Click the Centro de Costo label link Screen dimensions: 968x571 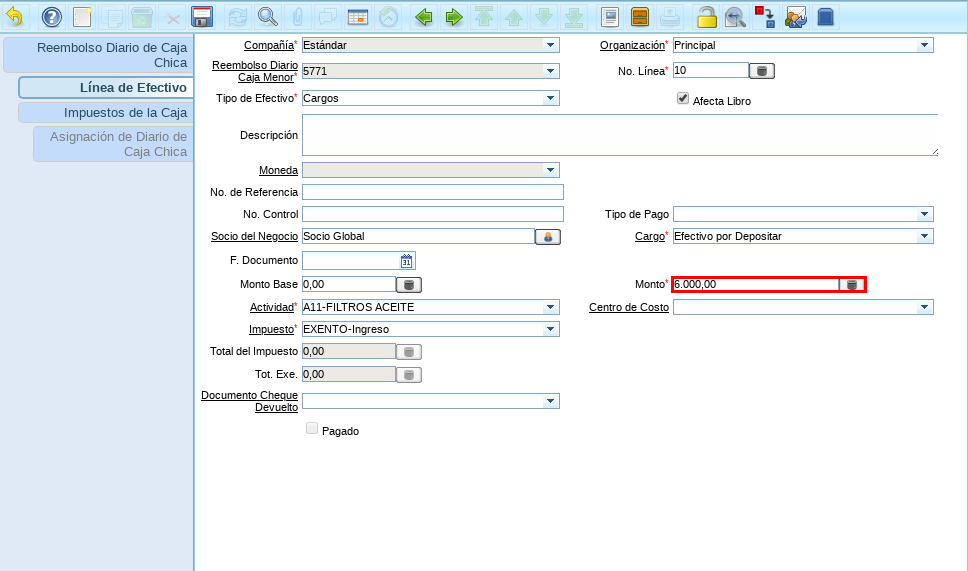(628, 307)
